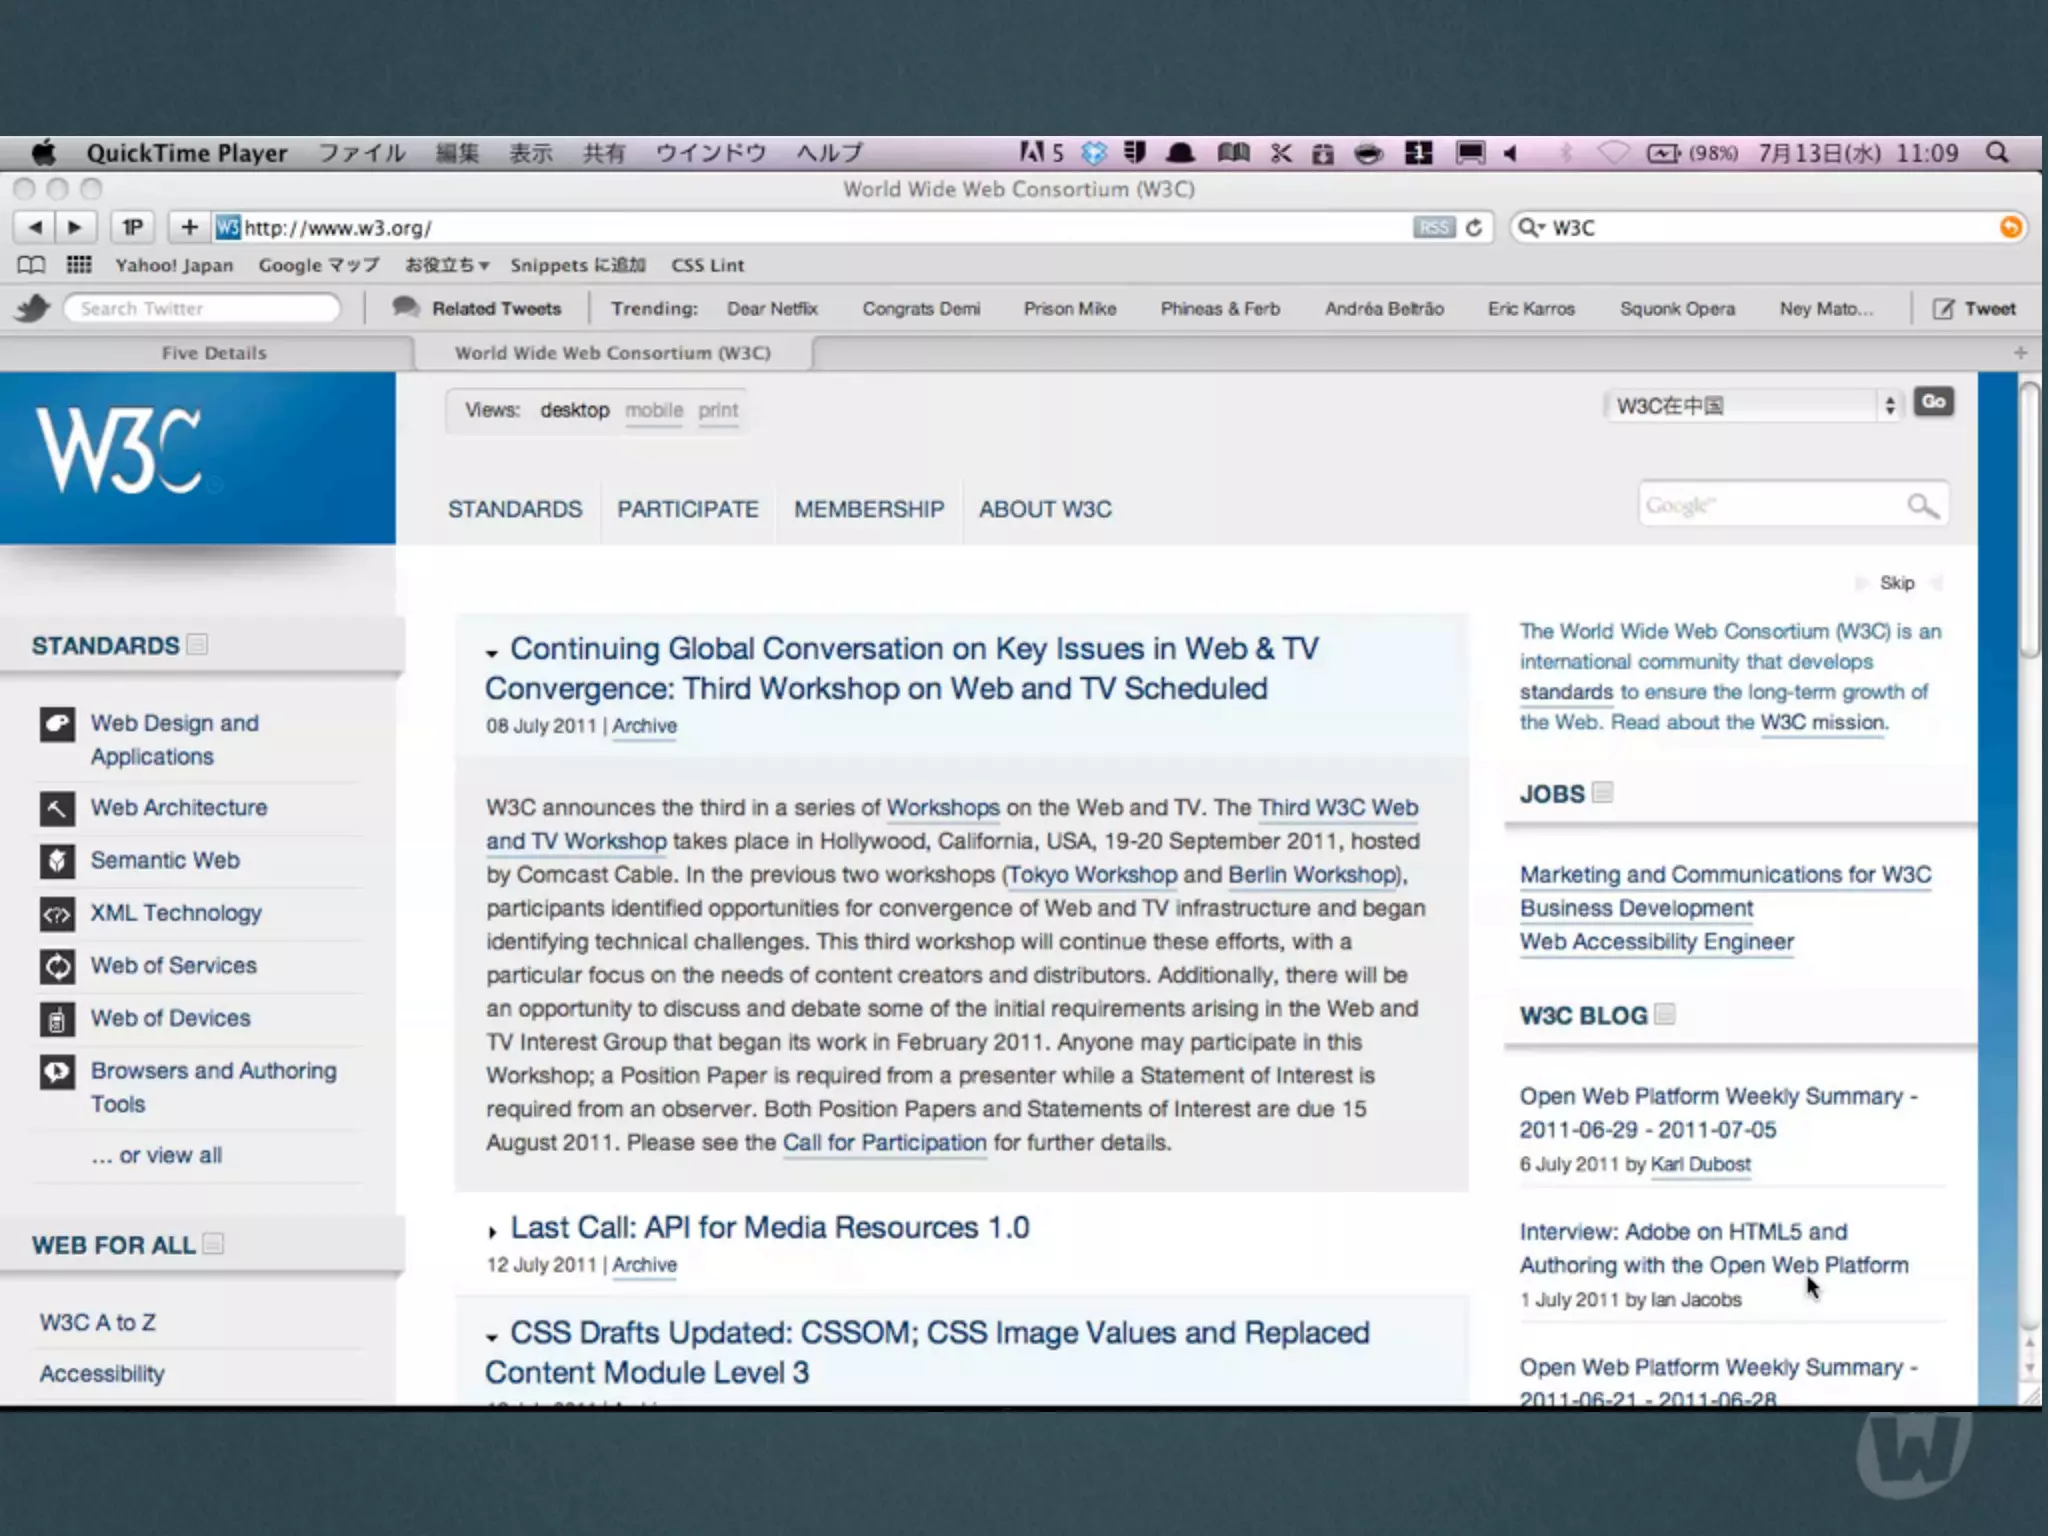The image size is (2048, 1536).
Task: Click the Web Architecture sidebar icon
Action: point(57,808)
